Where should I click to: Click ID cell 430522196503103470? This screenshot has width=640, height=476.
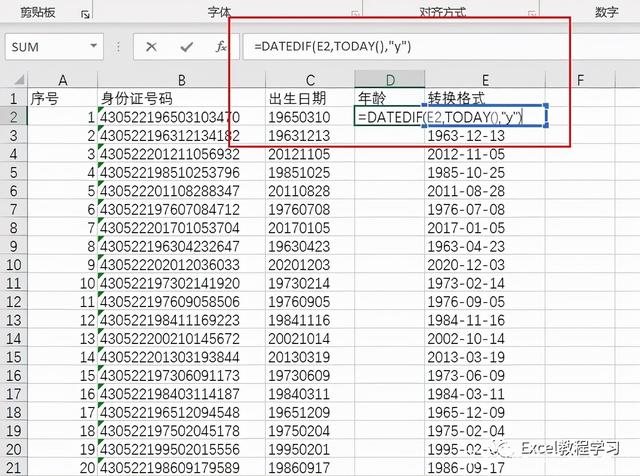[x=182, y=117]
